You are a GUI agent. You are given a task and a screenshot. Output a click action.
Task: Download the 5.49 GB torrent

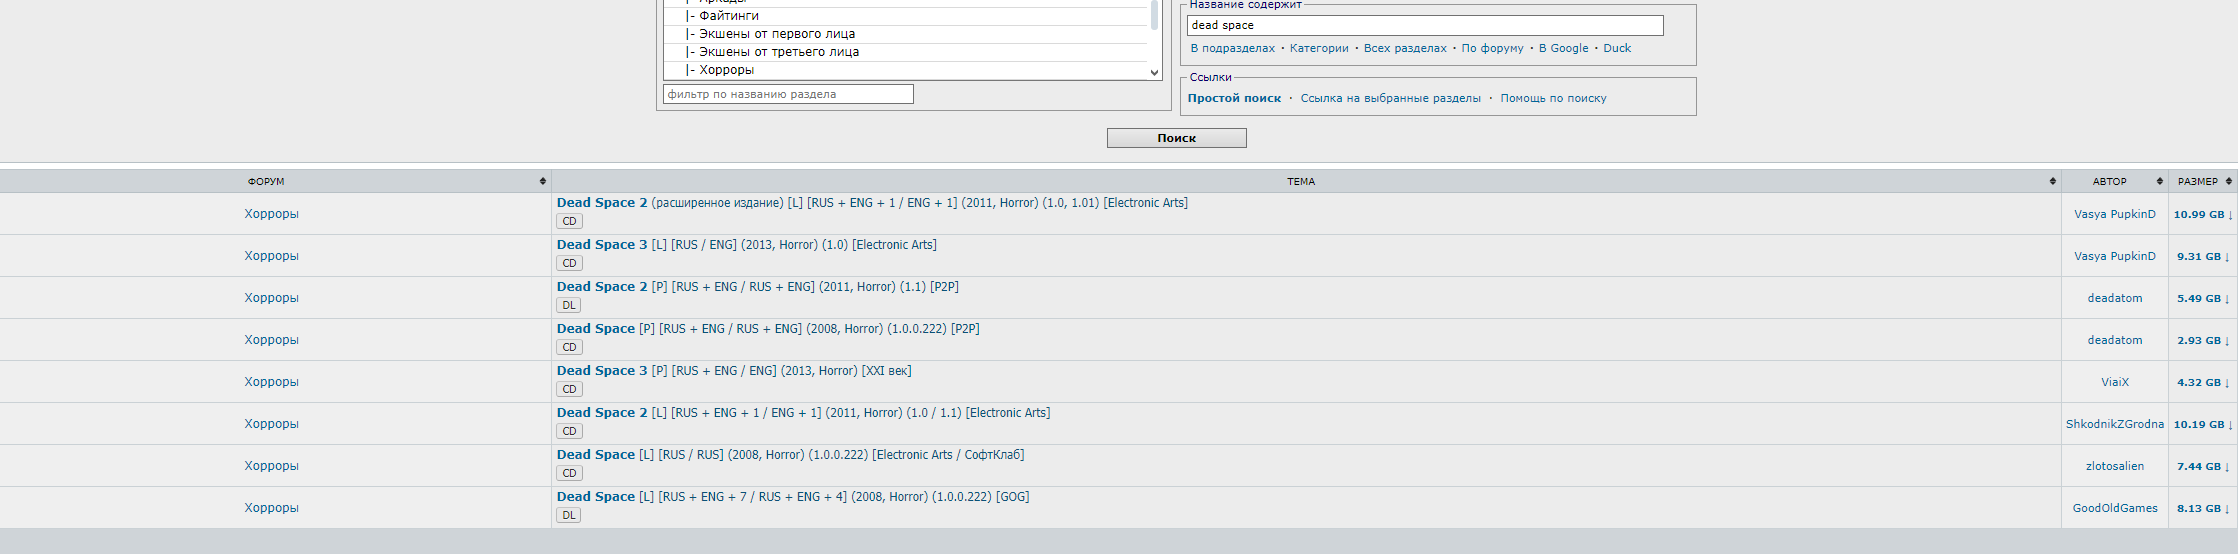[2203, 298]
